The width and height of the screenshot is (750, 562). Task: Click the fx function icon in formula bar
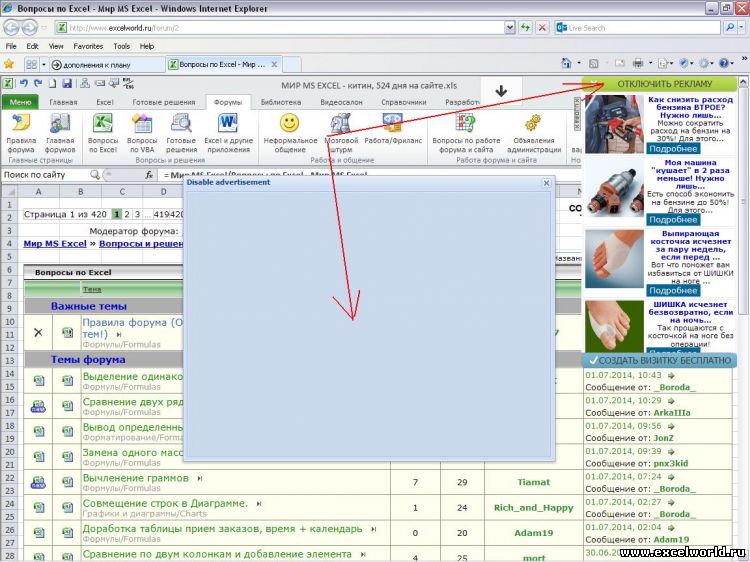coord(149,175)
